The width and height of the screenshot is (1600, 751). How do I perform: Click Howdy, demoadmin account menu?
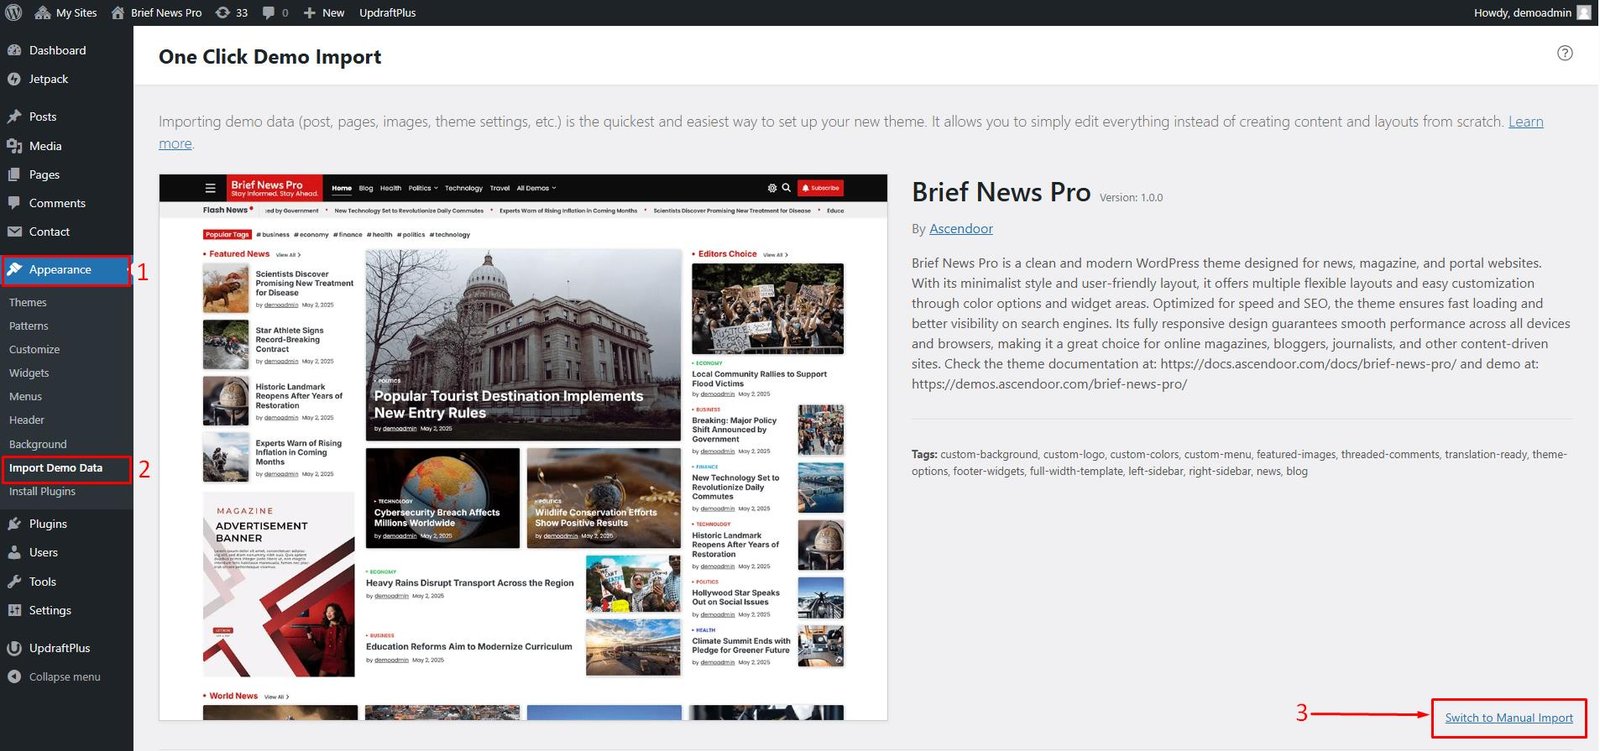(1532, 13)
